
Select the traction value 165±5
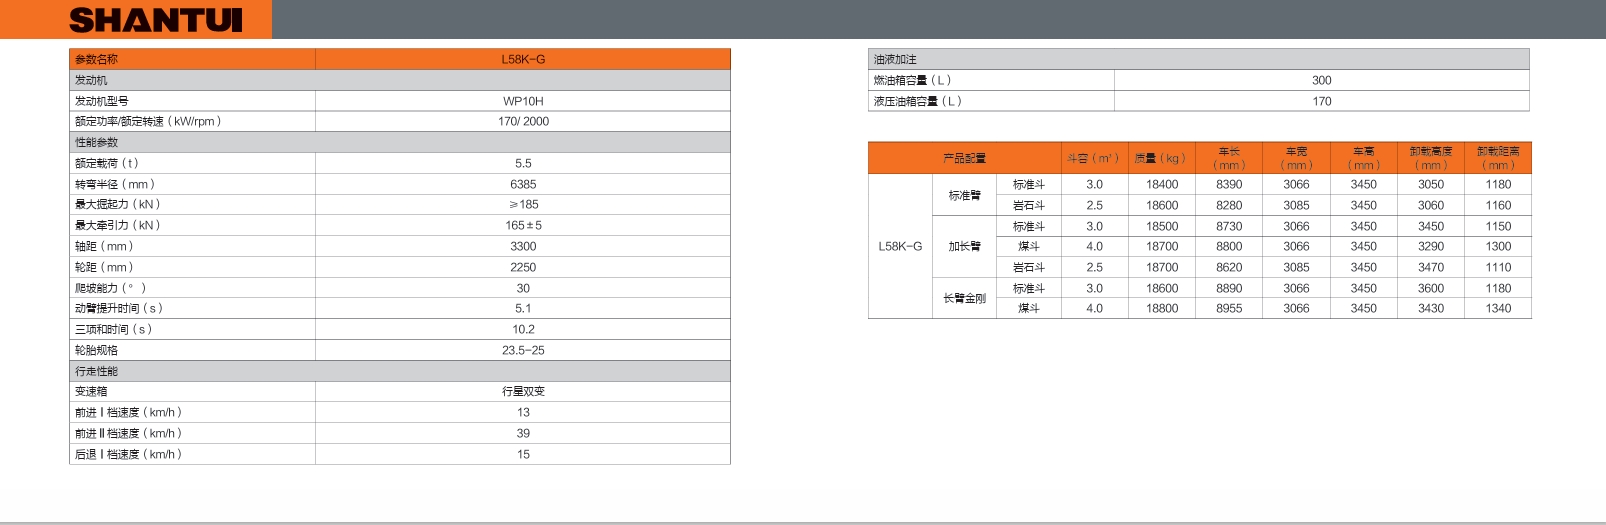coord(523,225)
